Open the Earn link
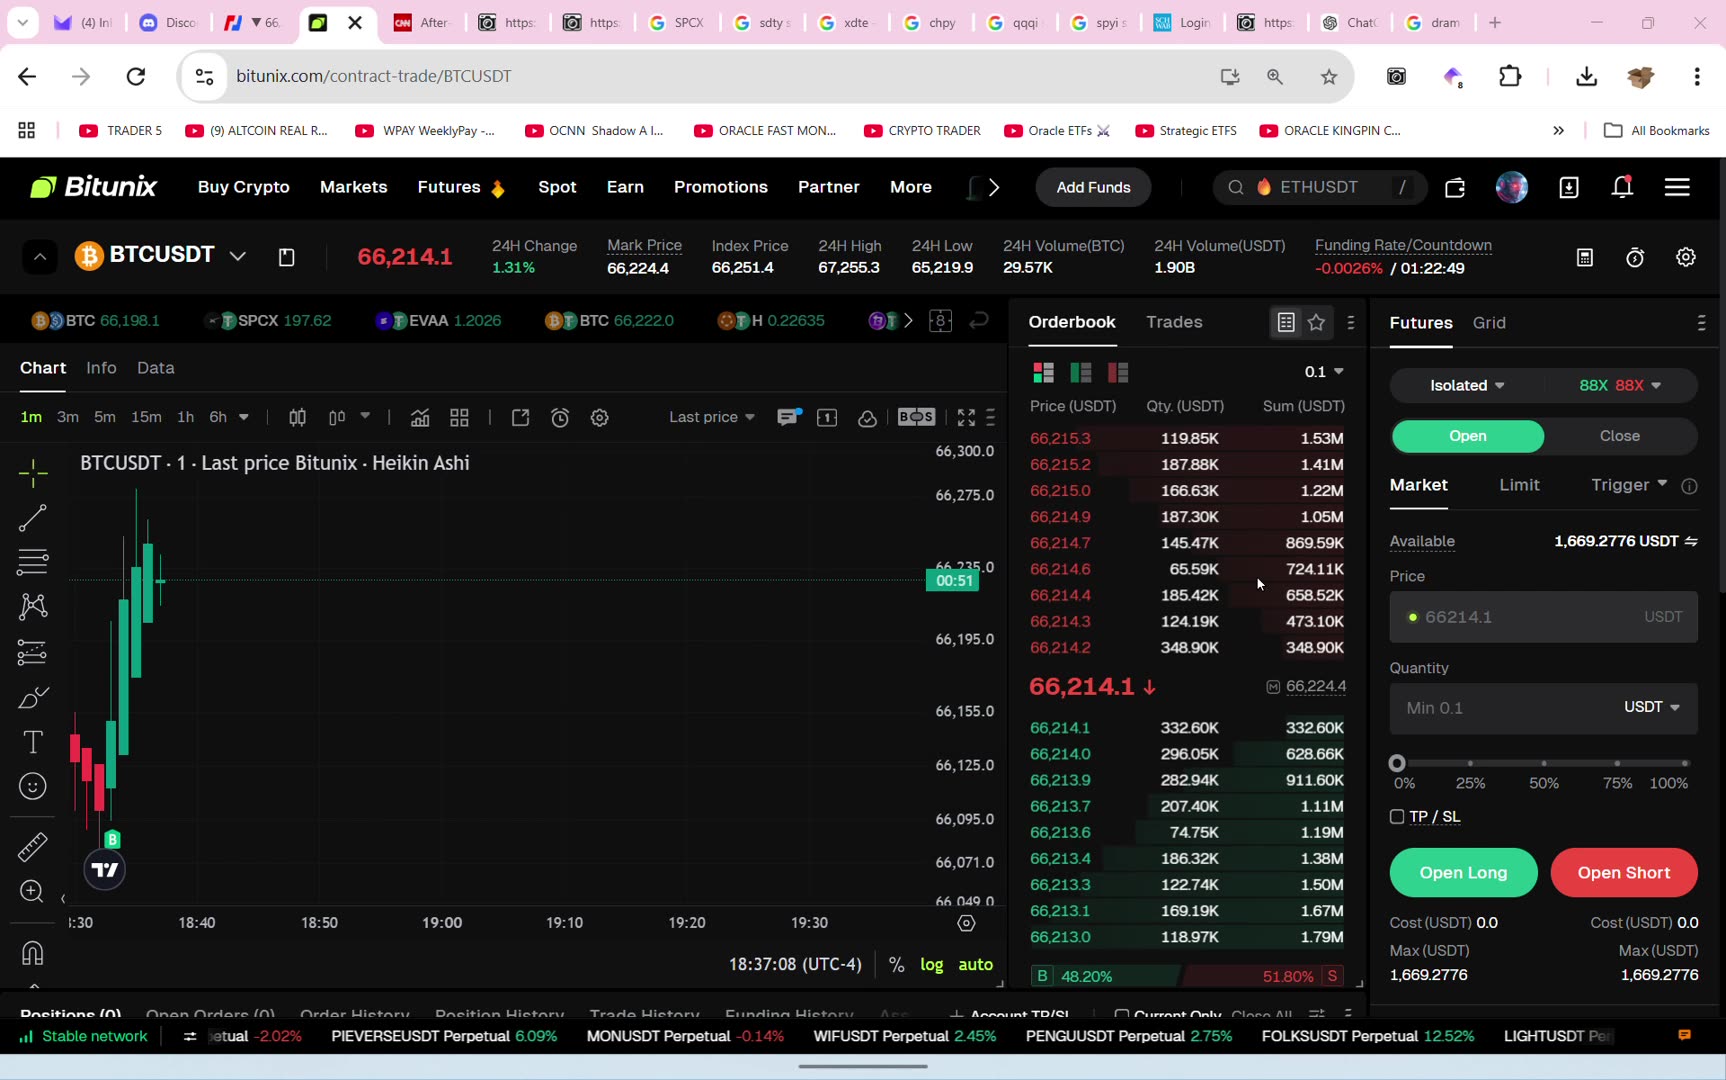 pyautogui.click(x=625, y=187)
